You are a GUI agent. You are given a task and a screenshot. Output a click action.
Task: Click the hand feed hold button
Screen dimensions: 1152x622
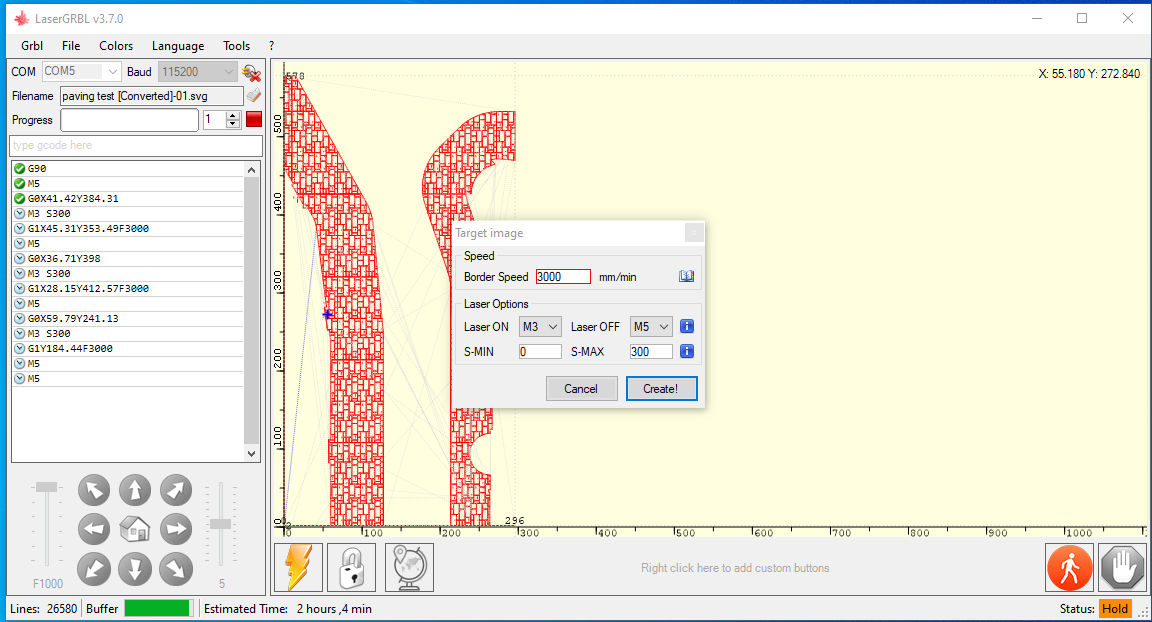[x=1123, y=568]
